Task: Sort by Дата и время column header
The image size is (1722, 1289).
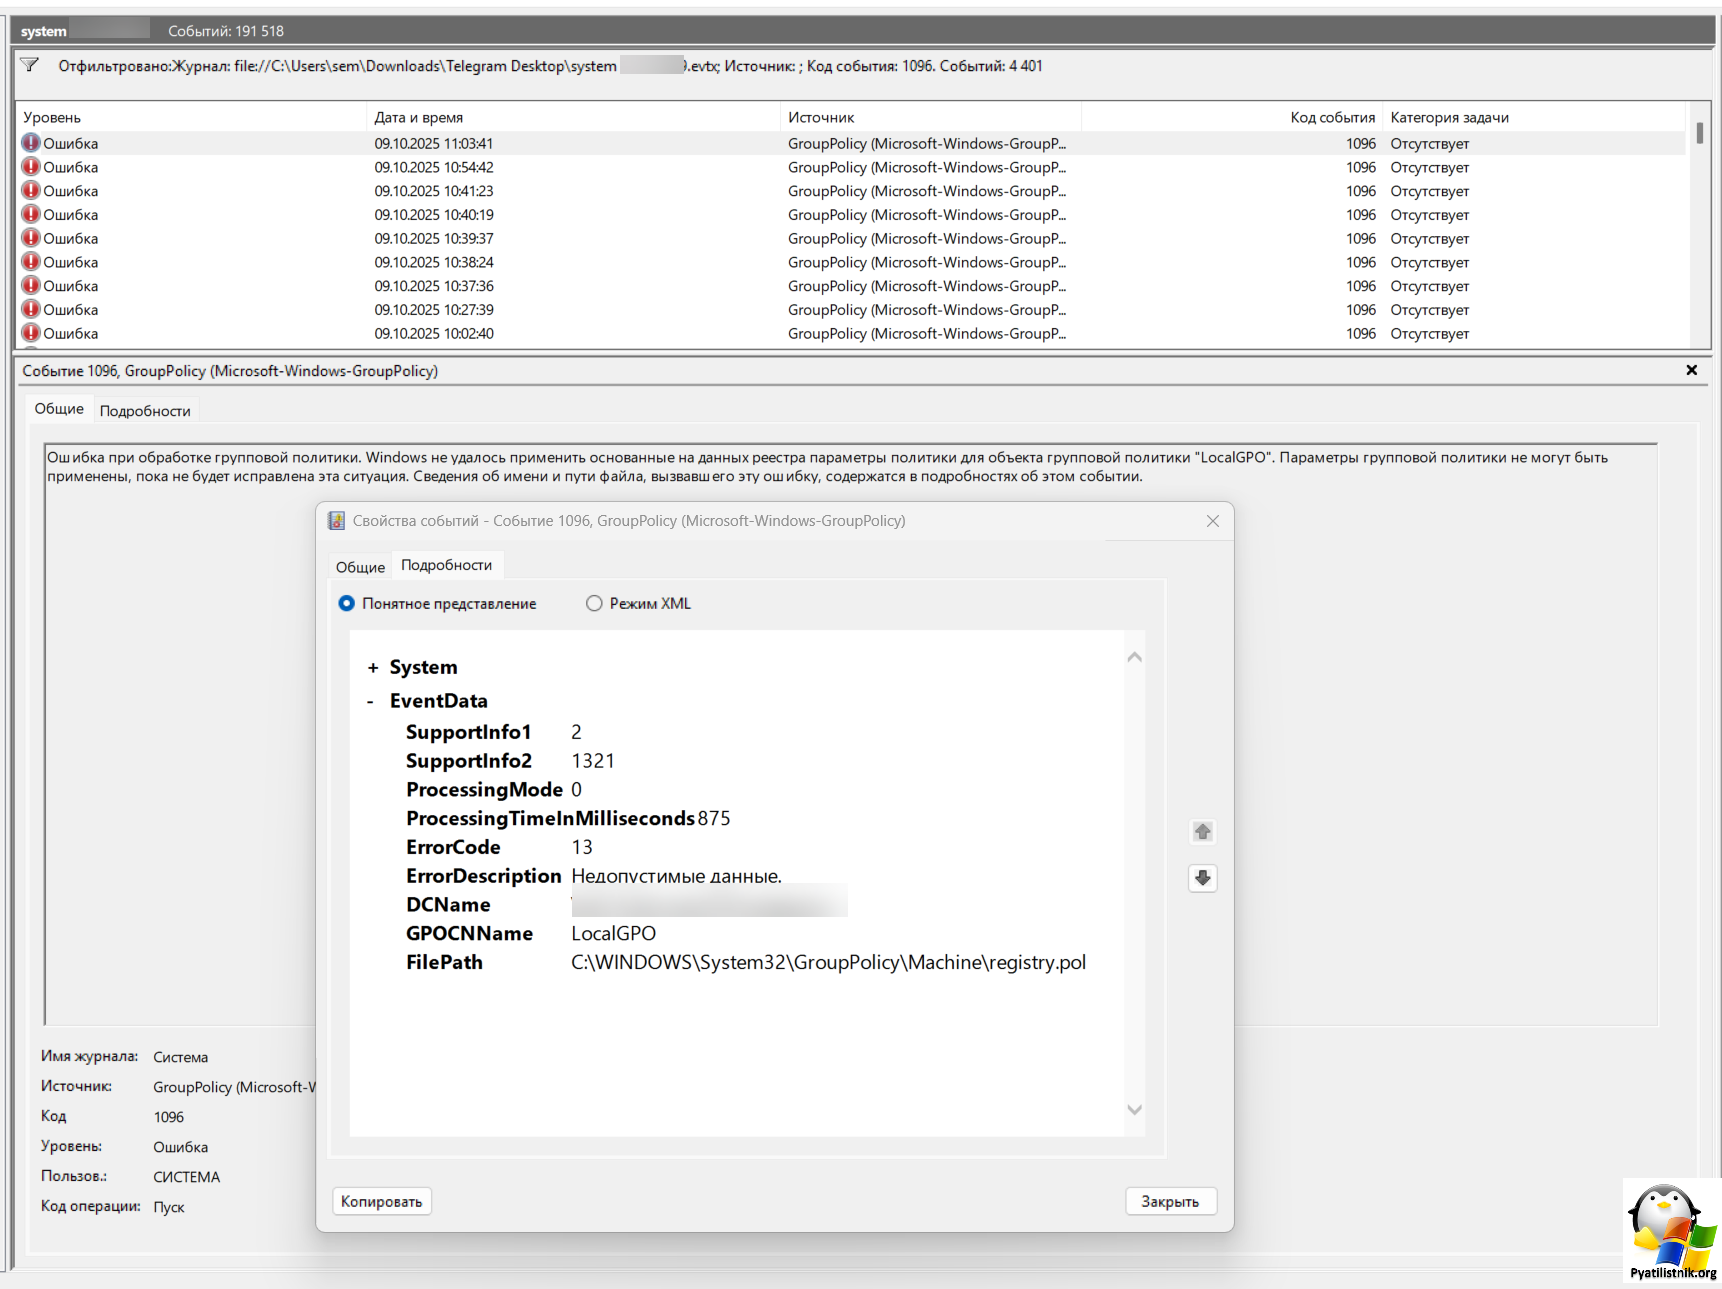Action: (x=418, y=118)
